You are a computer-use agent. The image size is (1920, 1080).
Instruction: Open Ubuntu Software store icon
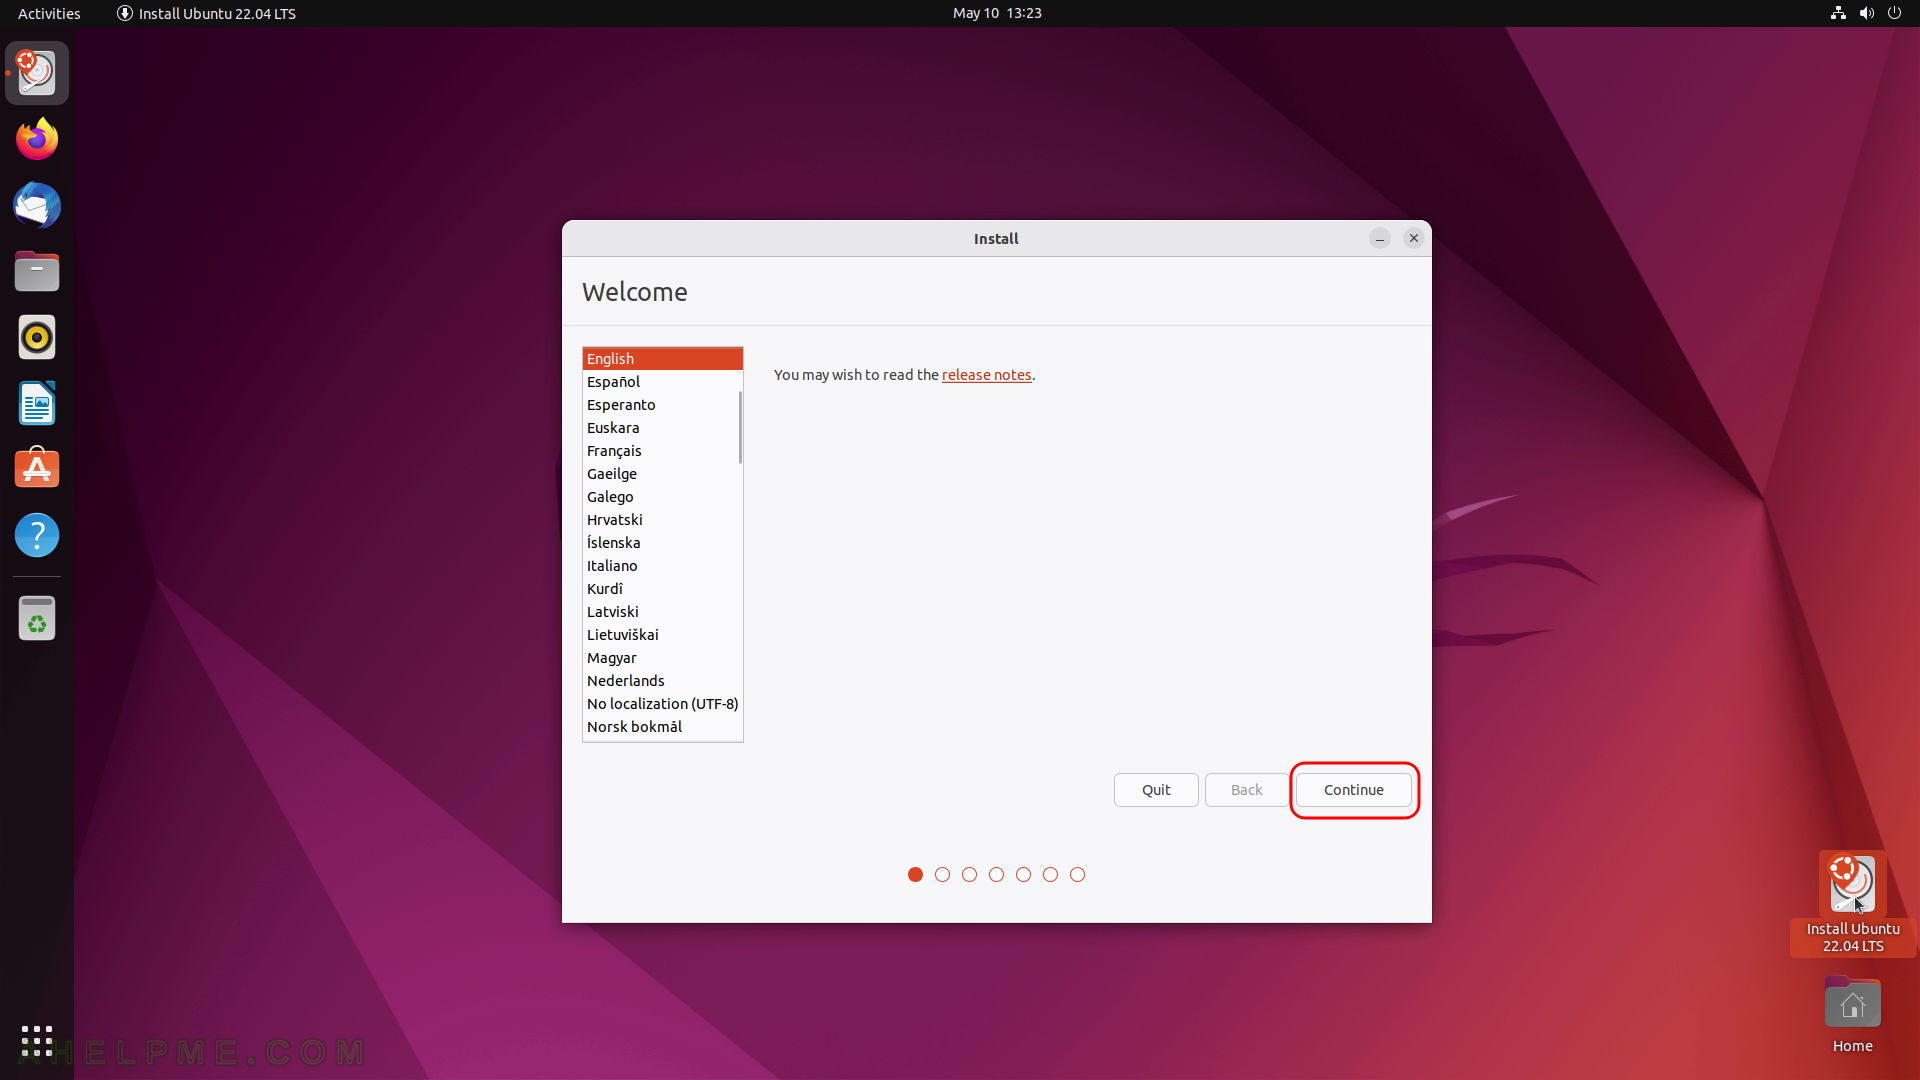[x=37, y=469]
